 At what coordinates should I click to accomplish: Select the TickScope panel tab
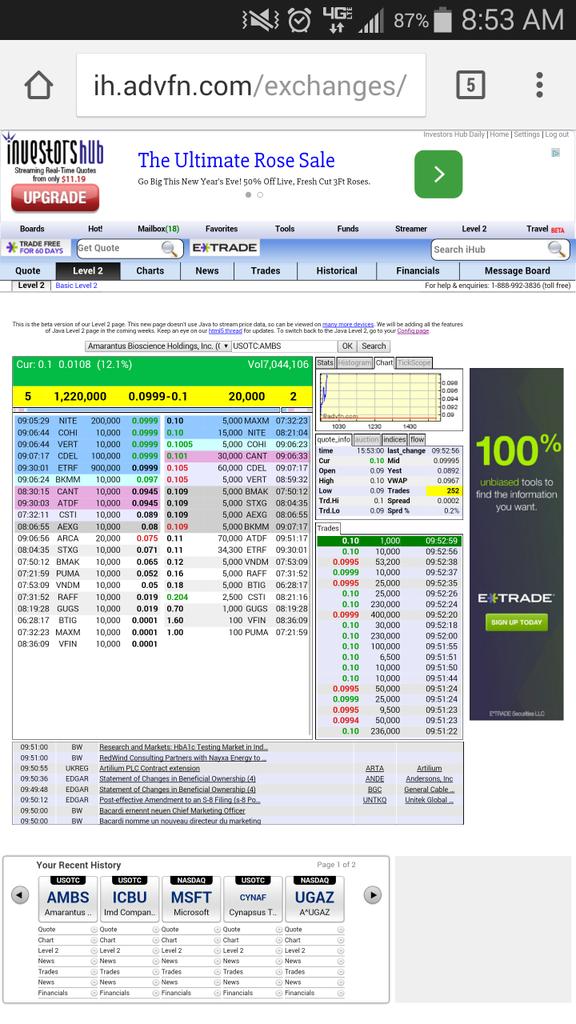pos(414,362)
